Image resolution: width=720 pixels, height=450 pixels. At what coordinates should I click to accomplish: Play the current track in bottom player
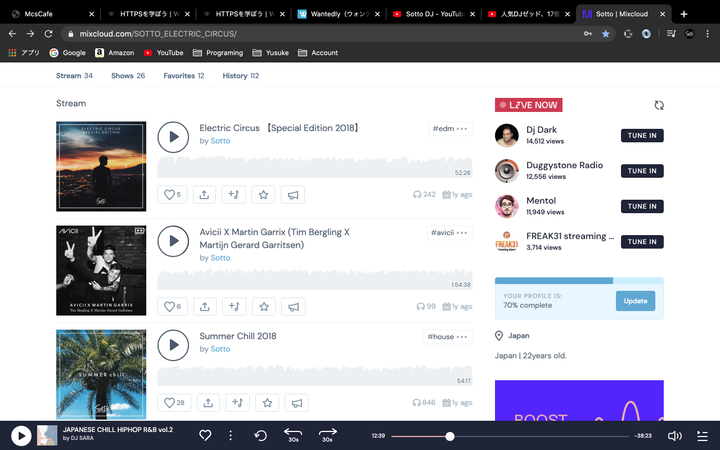click(x=21, y=436)
